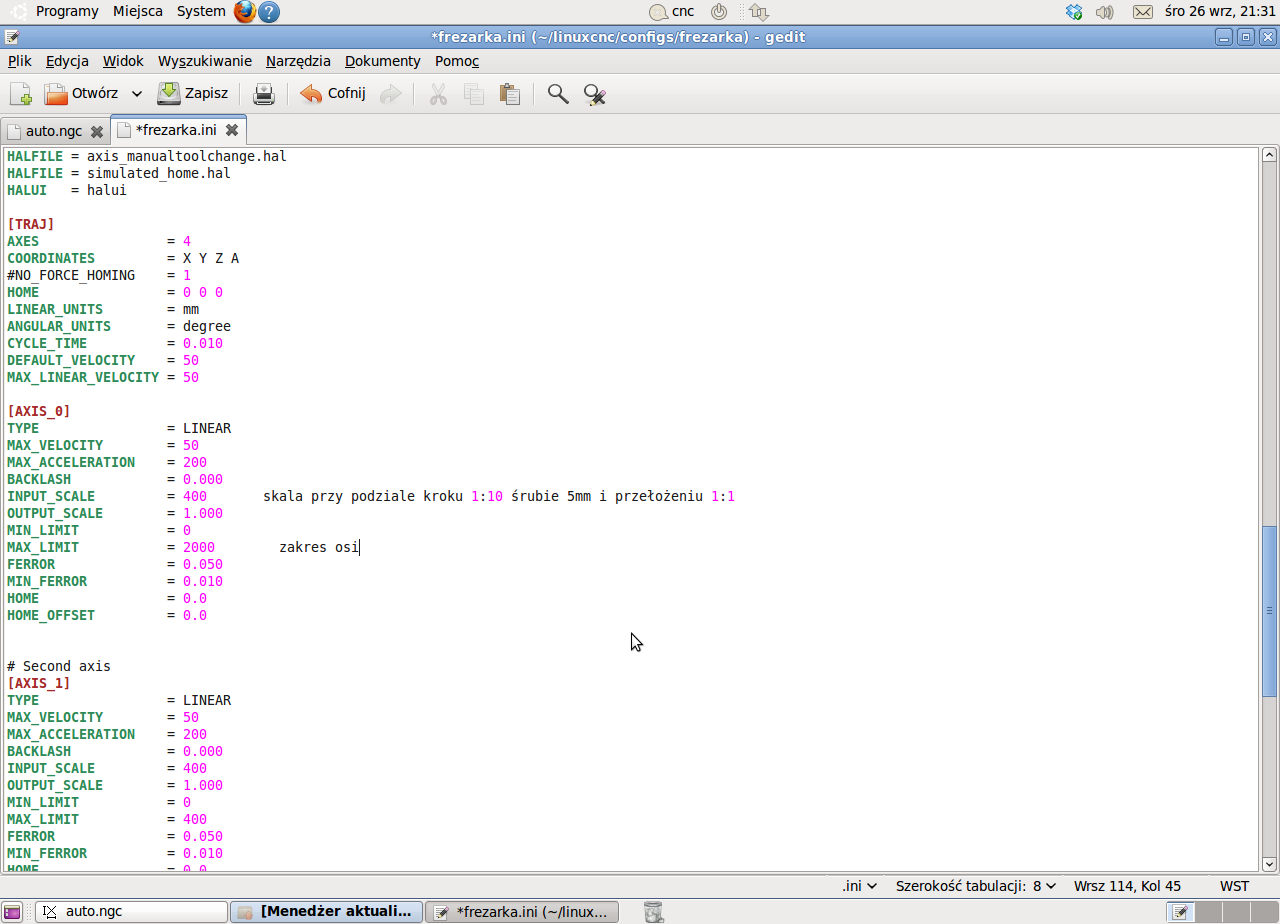Screen dimensions: 1280x924
Task: Open search with magnifier icon
Action: (x=558, y=94)
